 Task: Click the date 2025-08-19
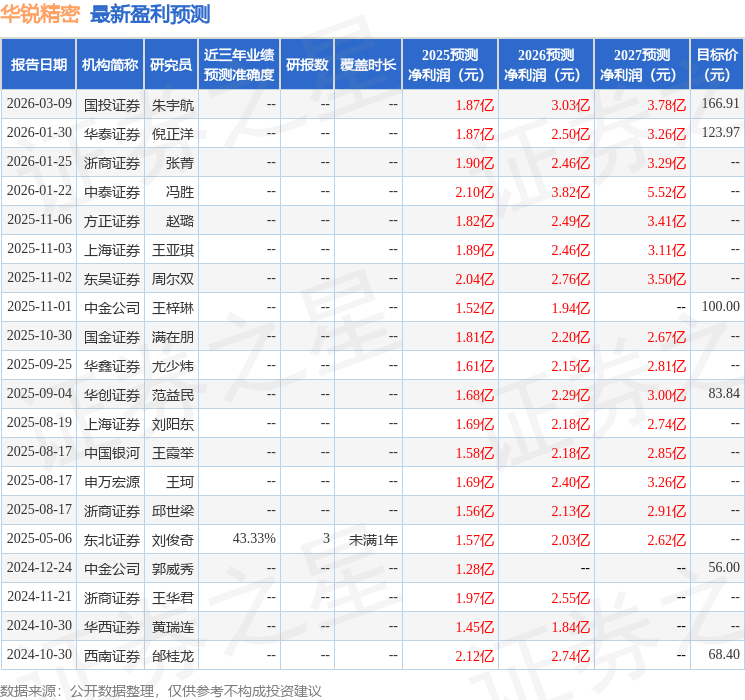click(x=39, y=422)
